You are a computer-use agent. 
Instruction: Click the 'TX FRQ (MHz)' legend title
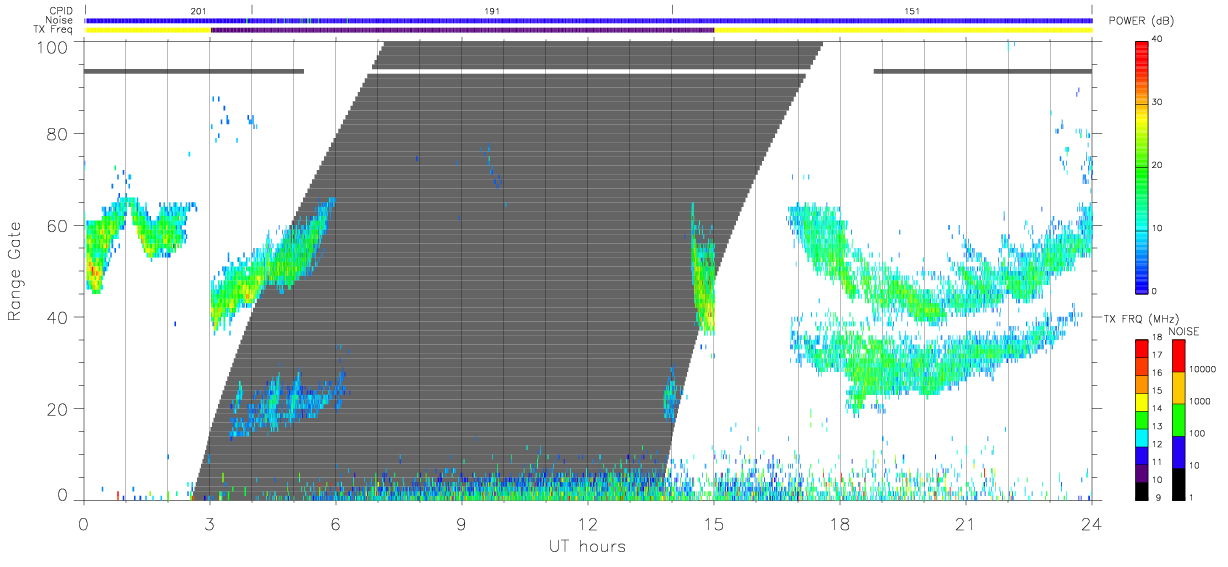click(1141, 319)
